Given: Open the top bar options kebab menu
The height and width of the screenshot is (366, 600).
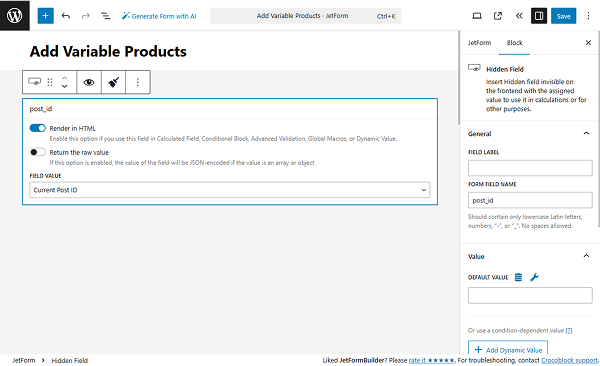Looking at the screenshot, I should 588,16.
